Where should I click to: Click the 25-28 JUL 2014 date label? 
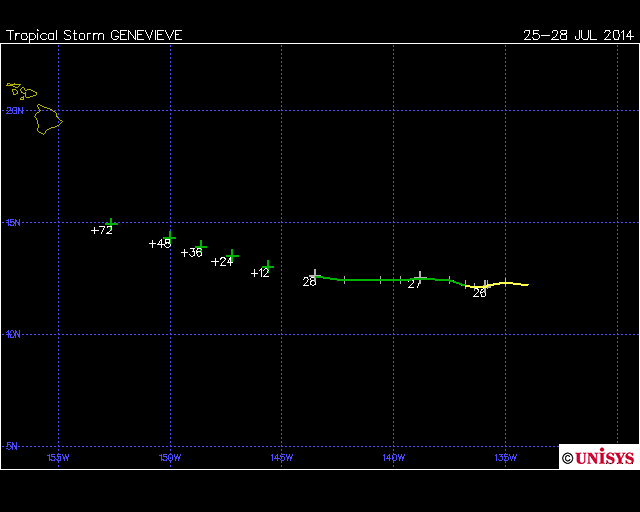578,35
